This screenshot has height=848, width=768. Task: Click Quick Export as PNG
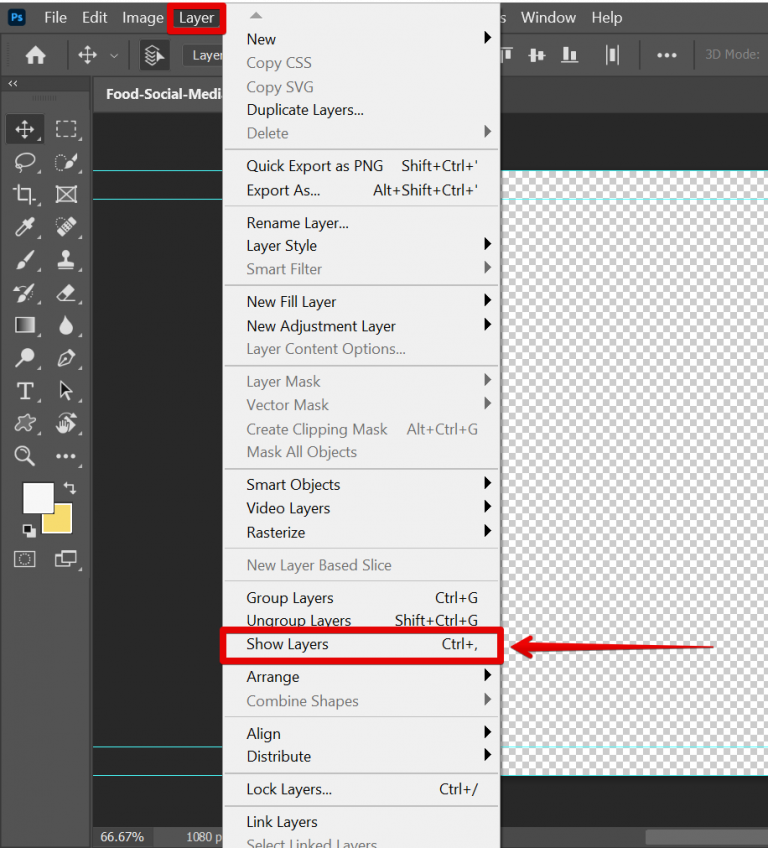(x=315, y=166)
